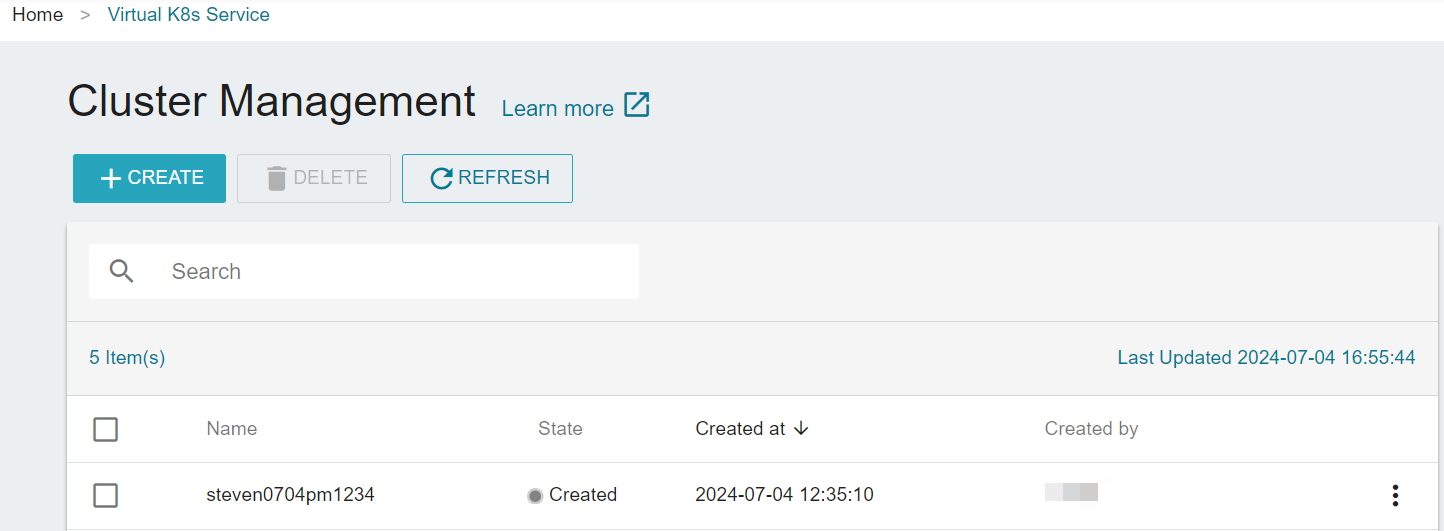The image size is (1444, 531).
Task: Sort by the Created at column
Action: tap(741, 428)
